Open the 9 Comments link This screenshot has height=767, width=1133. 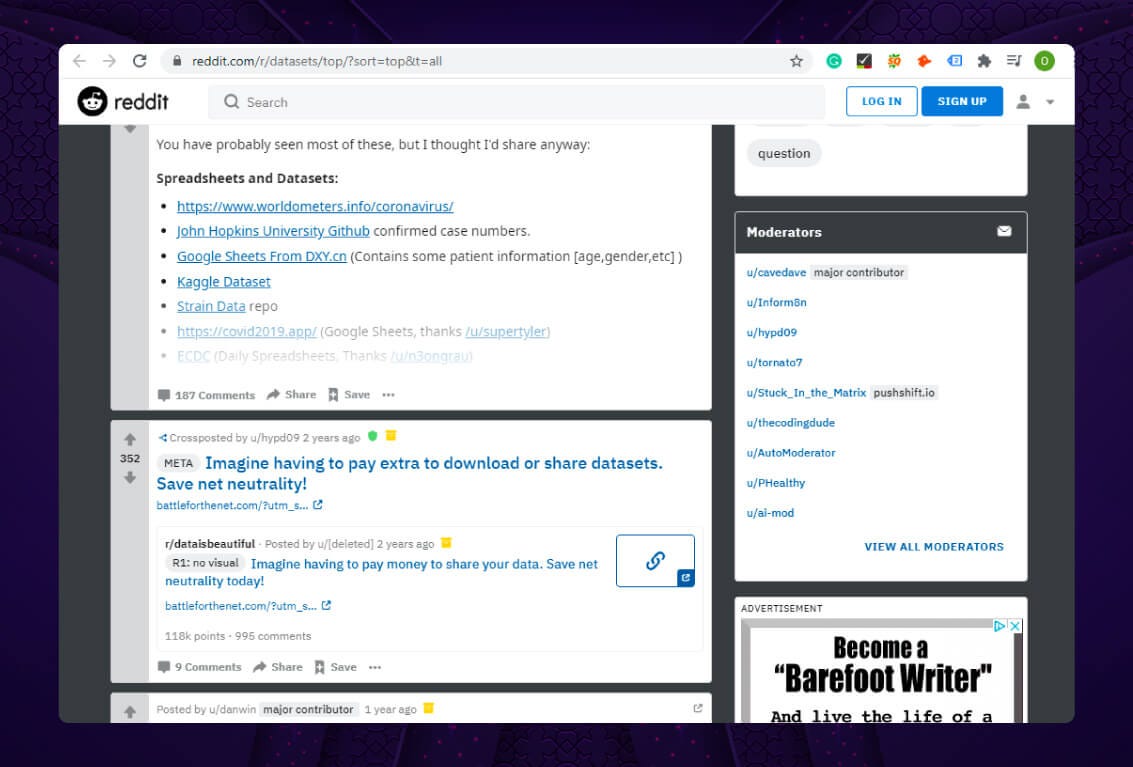point(199,667)
